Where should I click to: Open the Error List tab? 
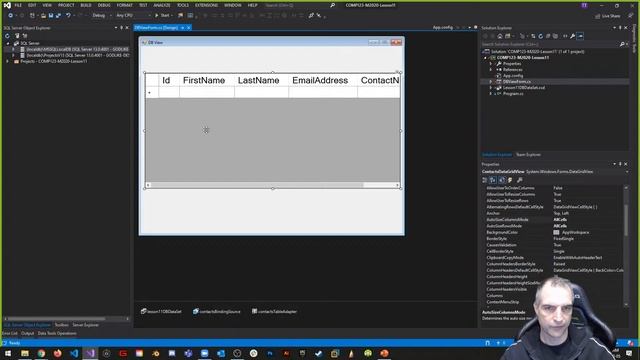point(10,333)
